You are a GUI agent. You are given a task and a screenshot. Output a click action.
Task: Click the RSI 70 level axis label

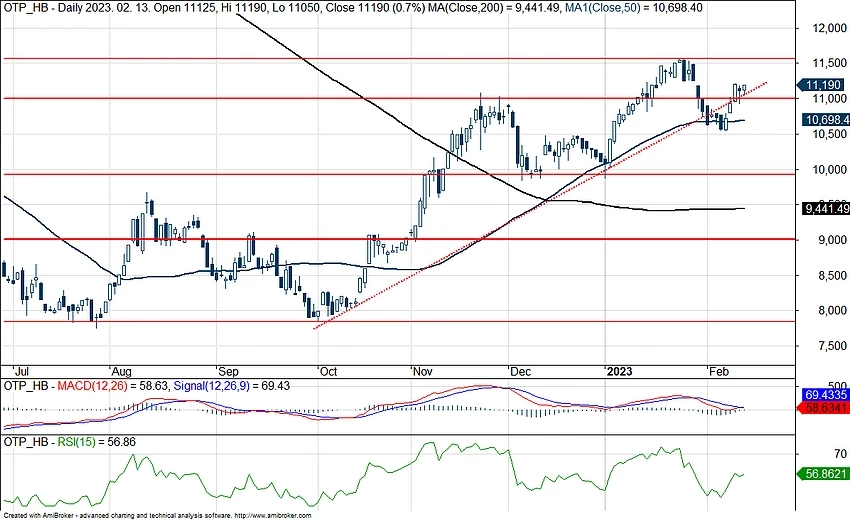click(x=840, y=453)
